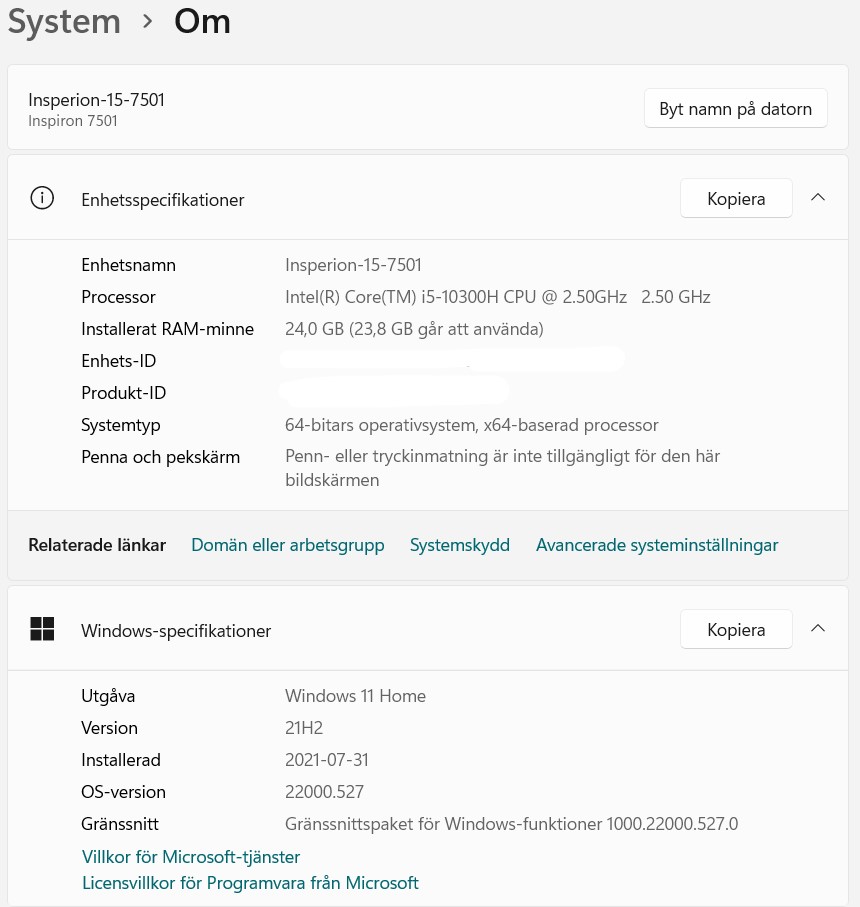
Task: Click the Processor label
Action: click(x=118, y=297)
